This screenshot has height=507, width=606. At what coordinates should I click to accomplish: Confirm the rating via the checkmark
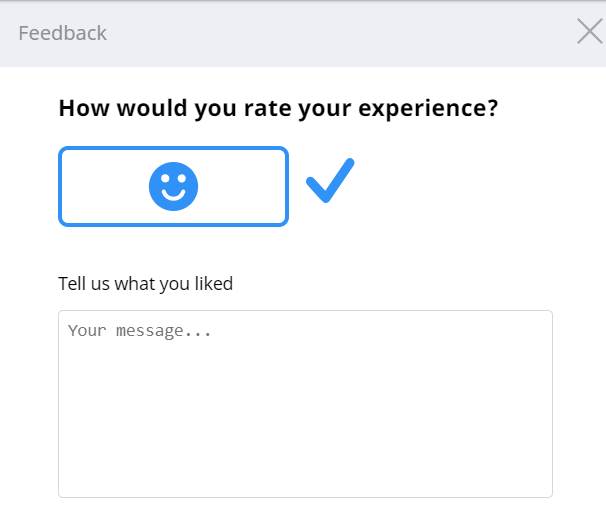pos(330,180)
